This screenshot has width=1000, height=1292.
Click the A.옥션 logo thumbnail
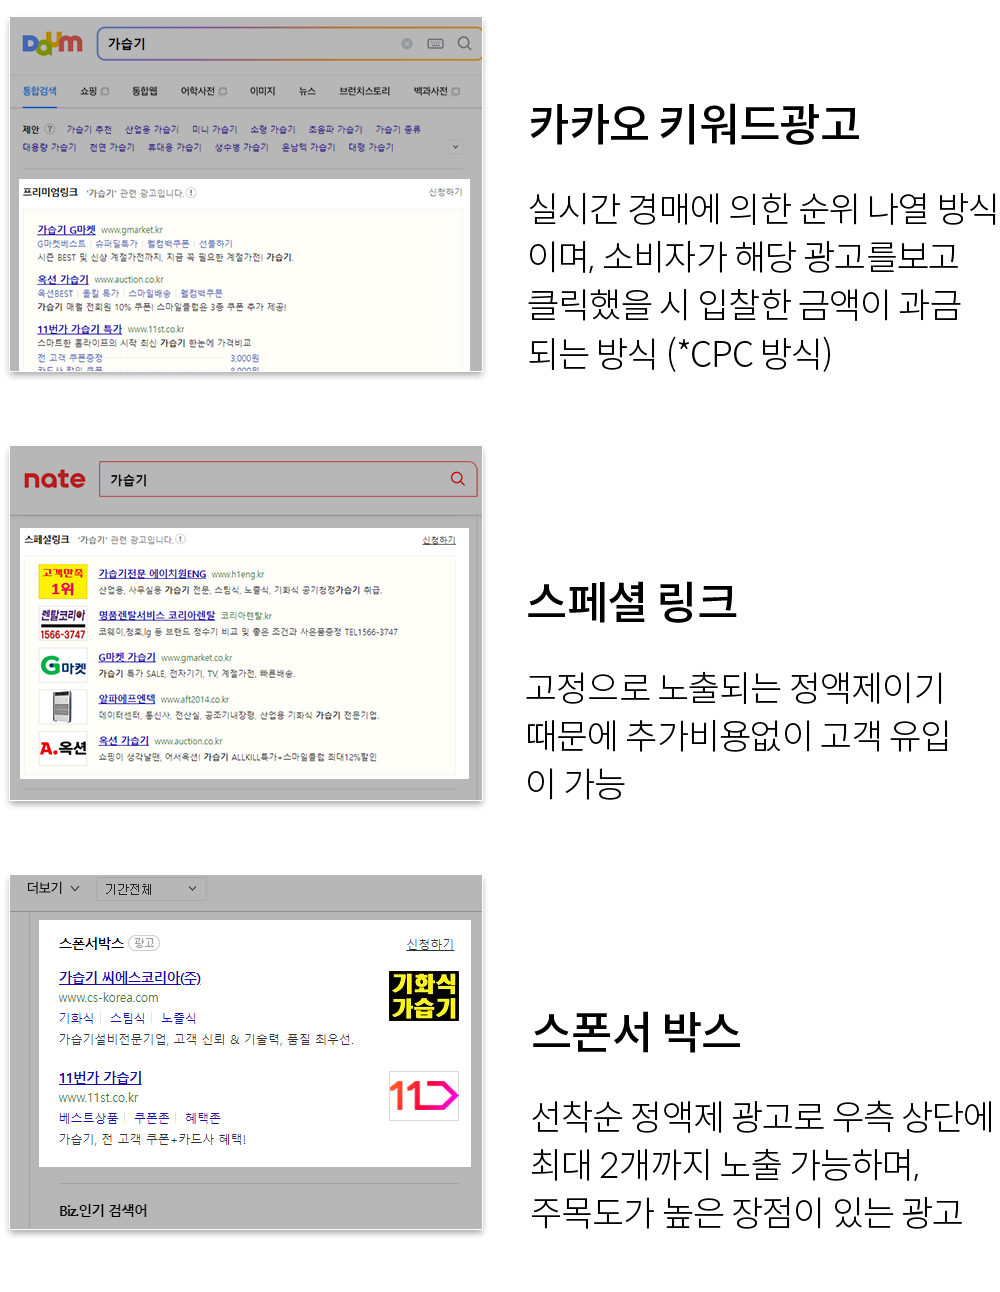coord(63,748)
